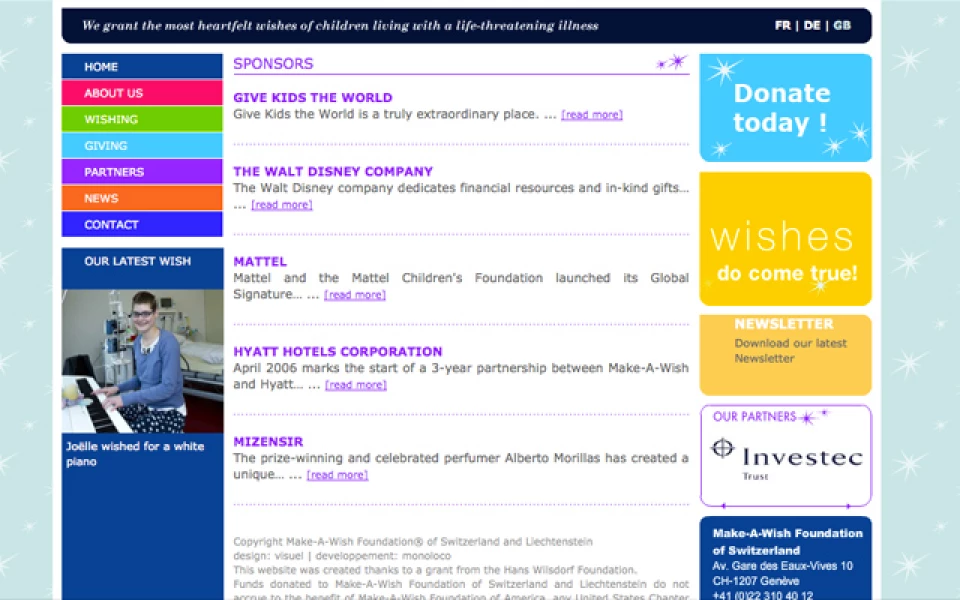Click the CH-1207 Genève address line
The image size is (960, 600).
(x=756, y=580)
